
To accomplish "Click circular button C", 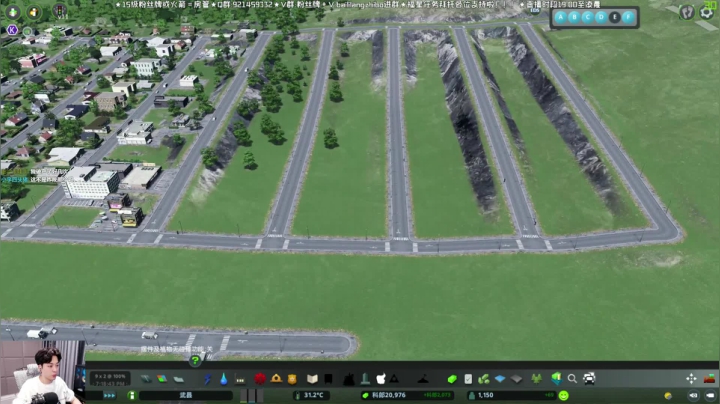I will click(588, 17).
